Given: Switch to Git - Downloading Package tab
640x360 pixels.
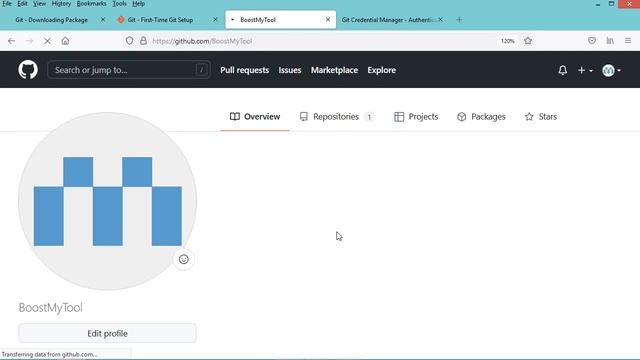Looking at the screenshot, I should pos(51,20).
